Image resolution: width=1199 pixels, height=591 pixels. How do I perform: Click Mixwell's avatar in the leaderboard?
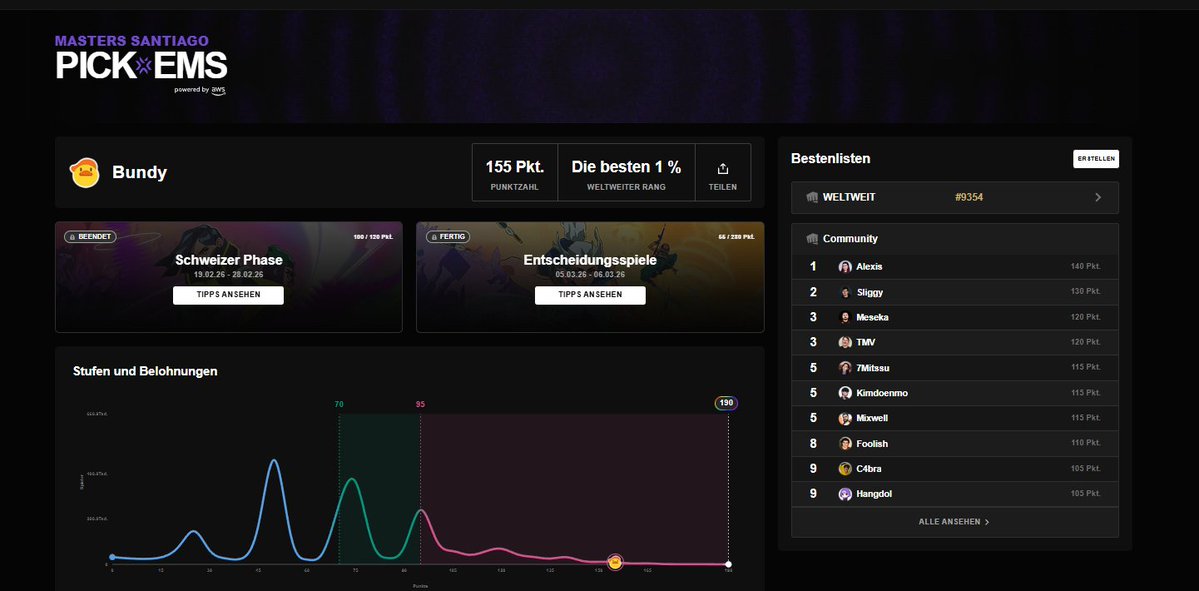coord(845,418)
